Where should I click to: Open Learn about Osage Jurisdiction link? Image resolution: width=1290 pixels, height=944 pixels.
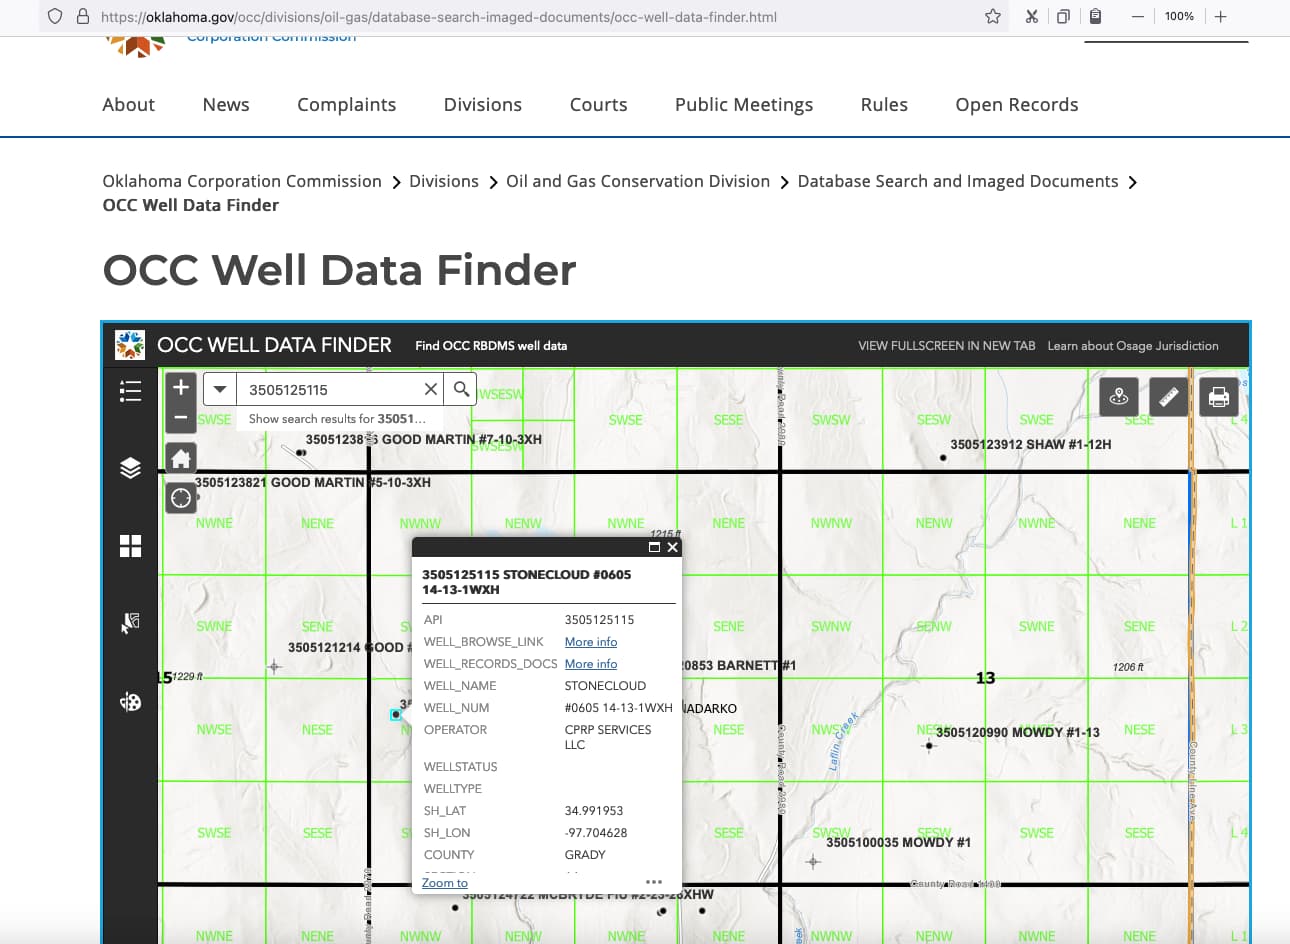tap(1133, 346)
